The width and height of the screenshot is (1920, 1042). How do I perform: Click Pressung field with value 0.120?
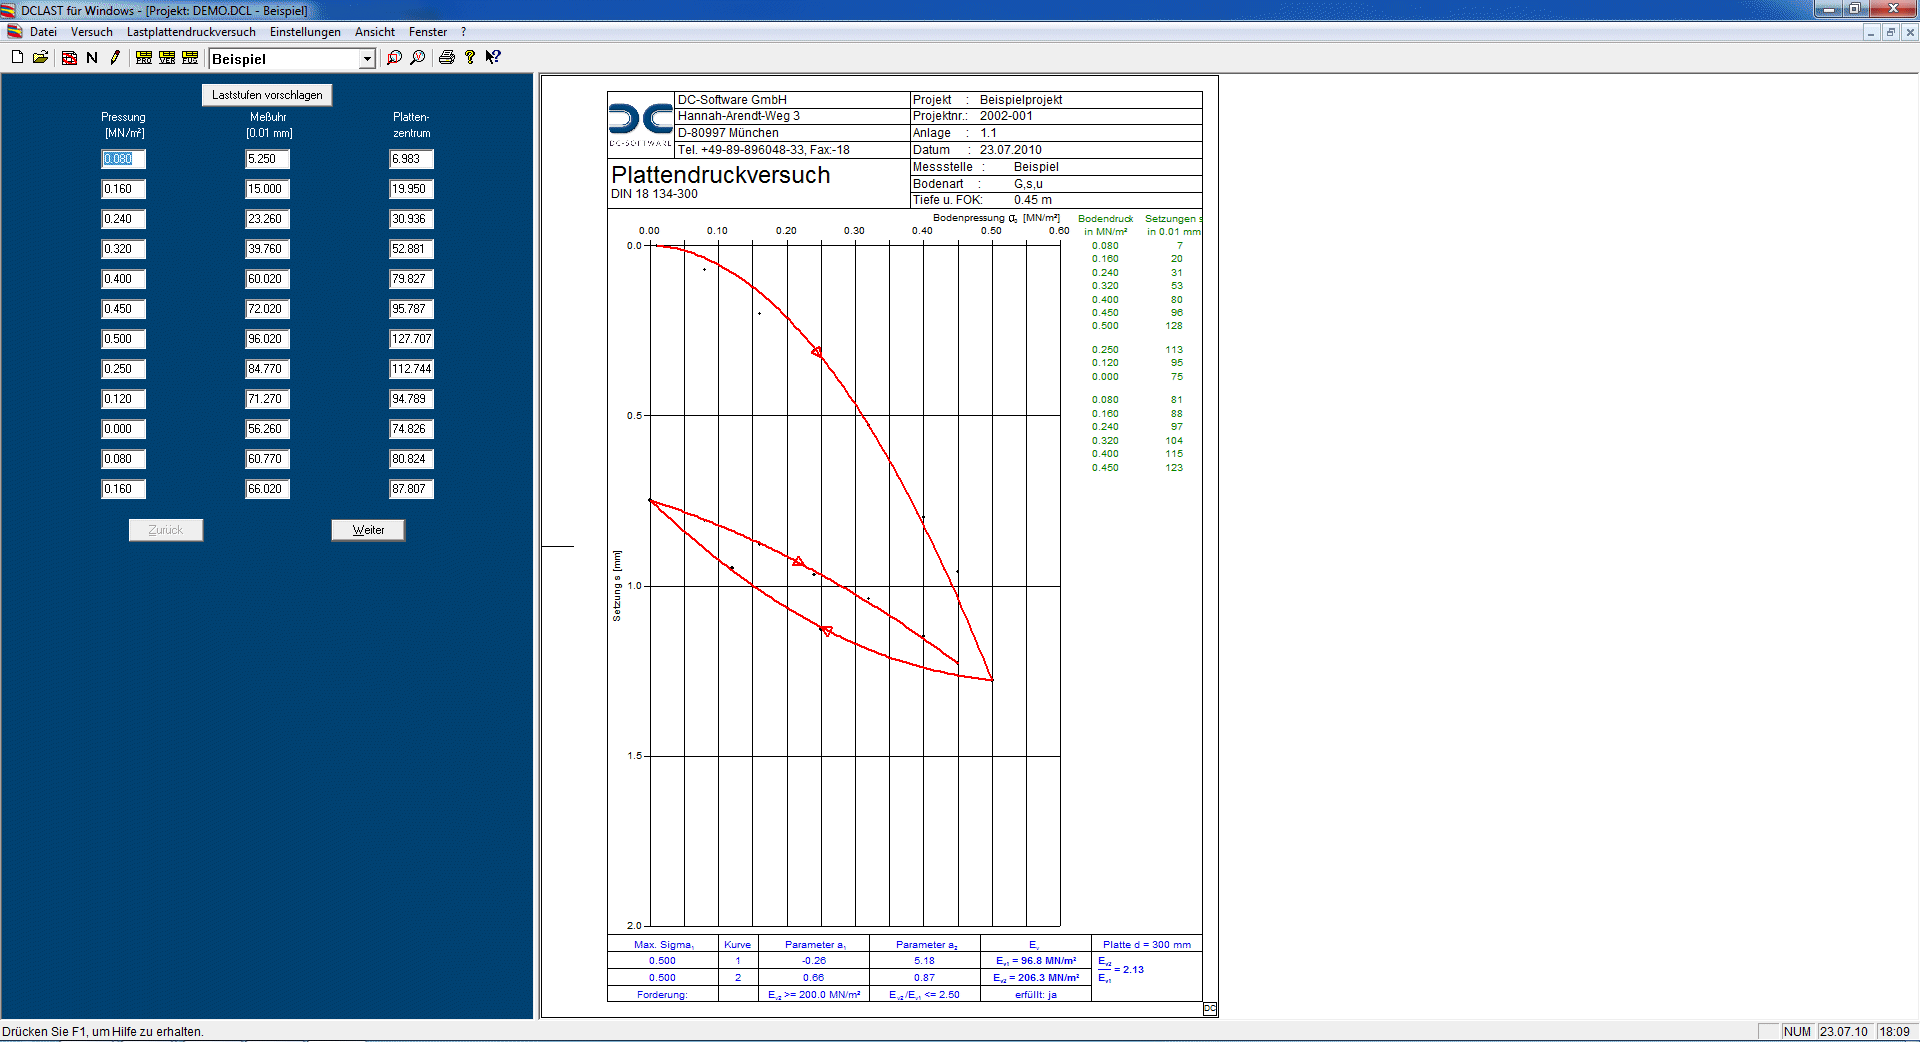click(x=124, y=399)
